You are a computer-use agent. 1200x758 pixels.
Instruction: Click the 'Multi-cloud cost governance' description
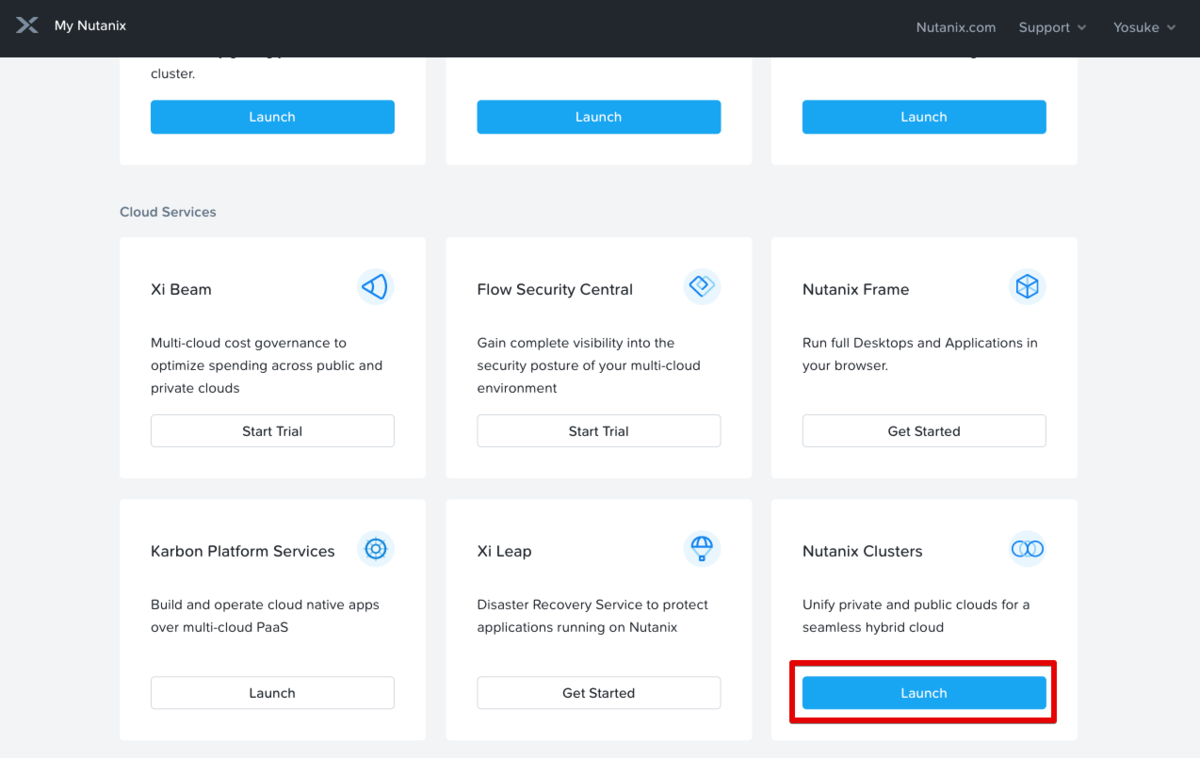click(x=267, y=365)
